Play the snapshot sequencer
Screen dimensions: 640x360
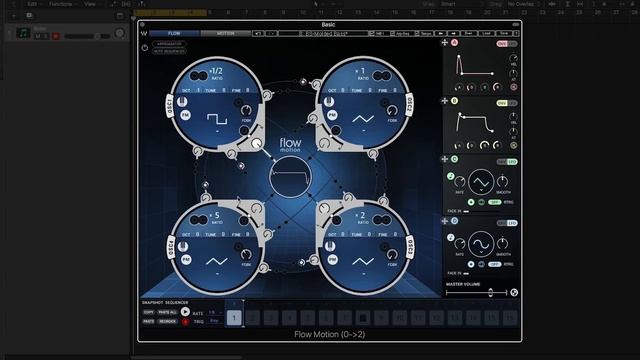point(185,312)
